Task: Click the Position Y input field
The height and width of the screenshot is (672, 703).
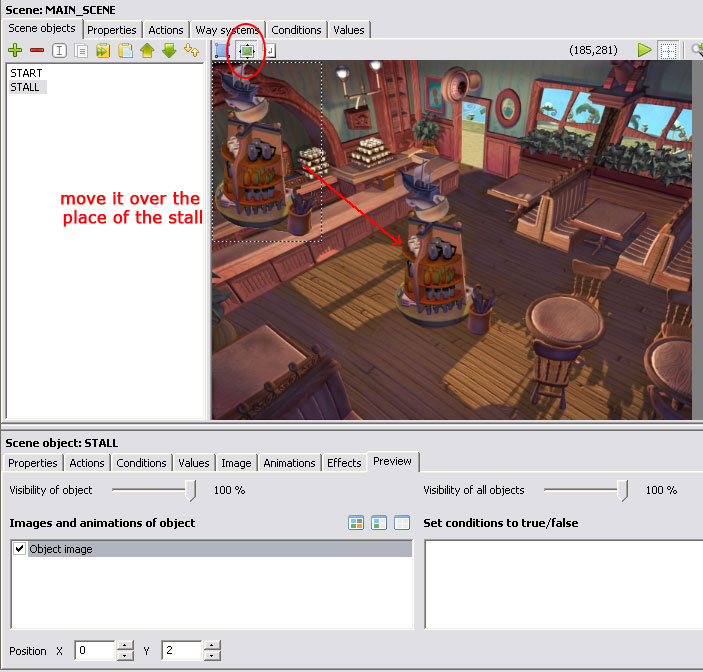Action: click(x=182, y=650)
